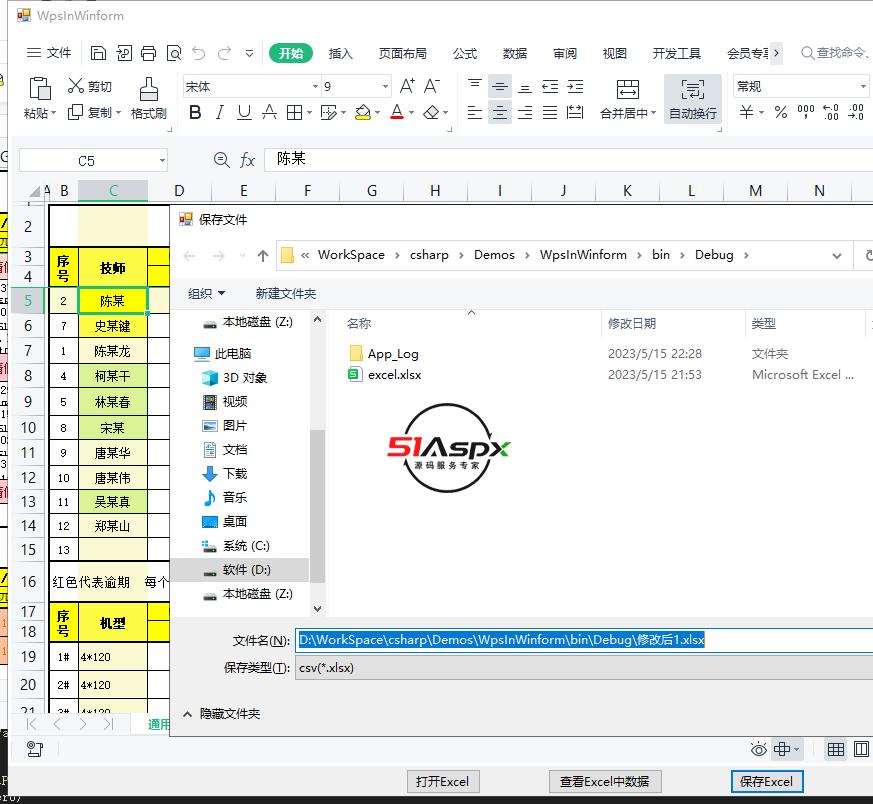Toggle center horizontal alignment

[500, 112]
